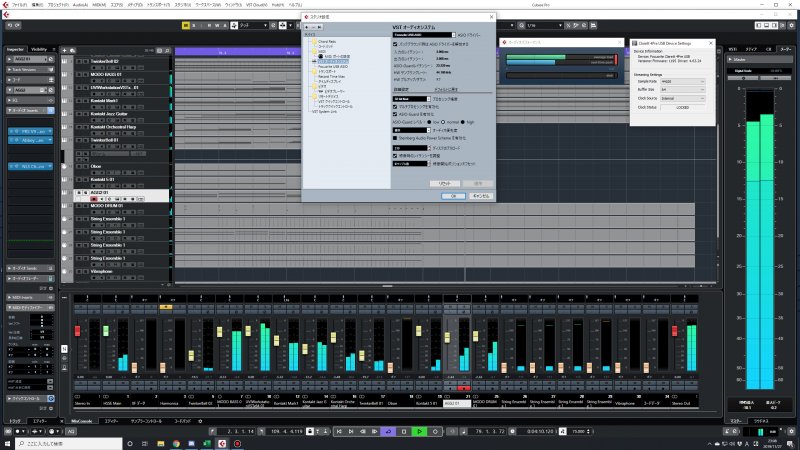Click OK in the Studio Setup dialog
Screen dimensions: 800x450
pyautogui.click(x=454, y=196)
